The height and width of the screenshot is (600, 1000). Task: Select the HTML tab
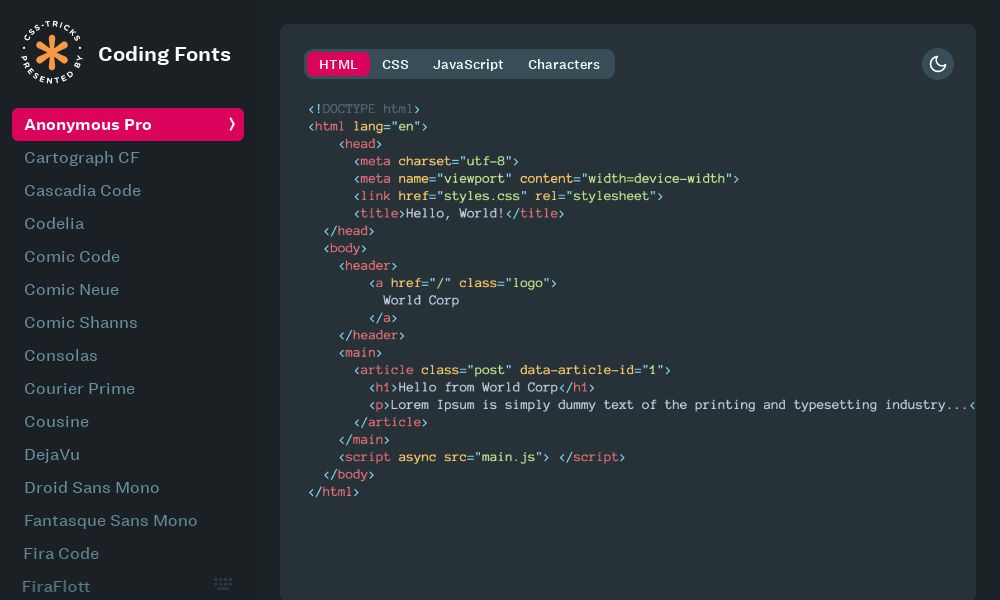pos(338,64)
